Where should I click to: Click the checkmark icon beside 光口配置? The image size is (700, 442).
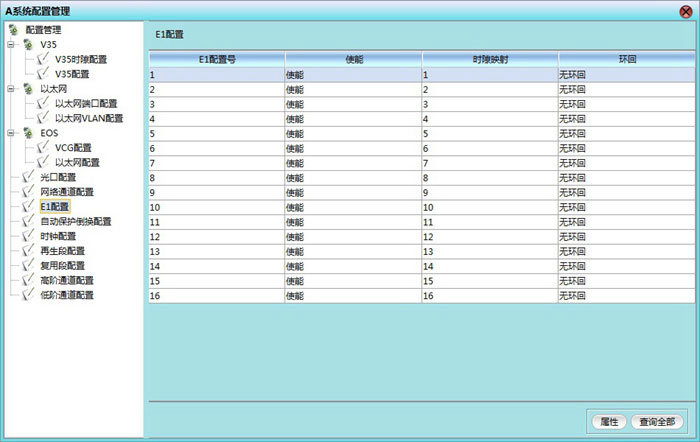[x=28, y=177]
